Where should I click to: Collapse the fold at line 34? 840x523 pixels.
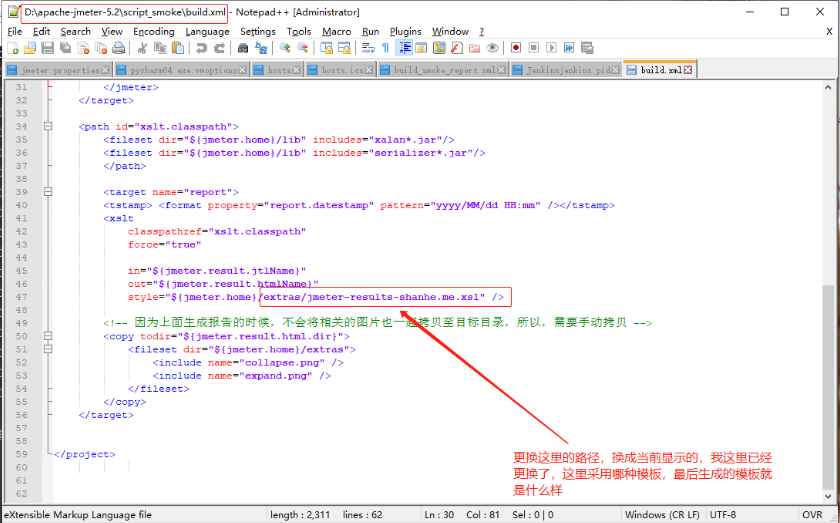pyautogui.click(x=48, y=126)
